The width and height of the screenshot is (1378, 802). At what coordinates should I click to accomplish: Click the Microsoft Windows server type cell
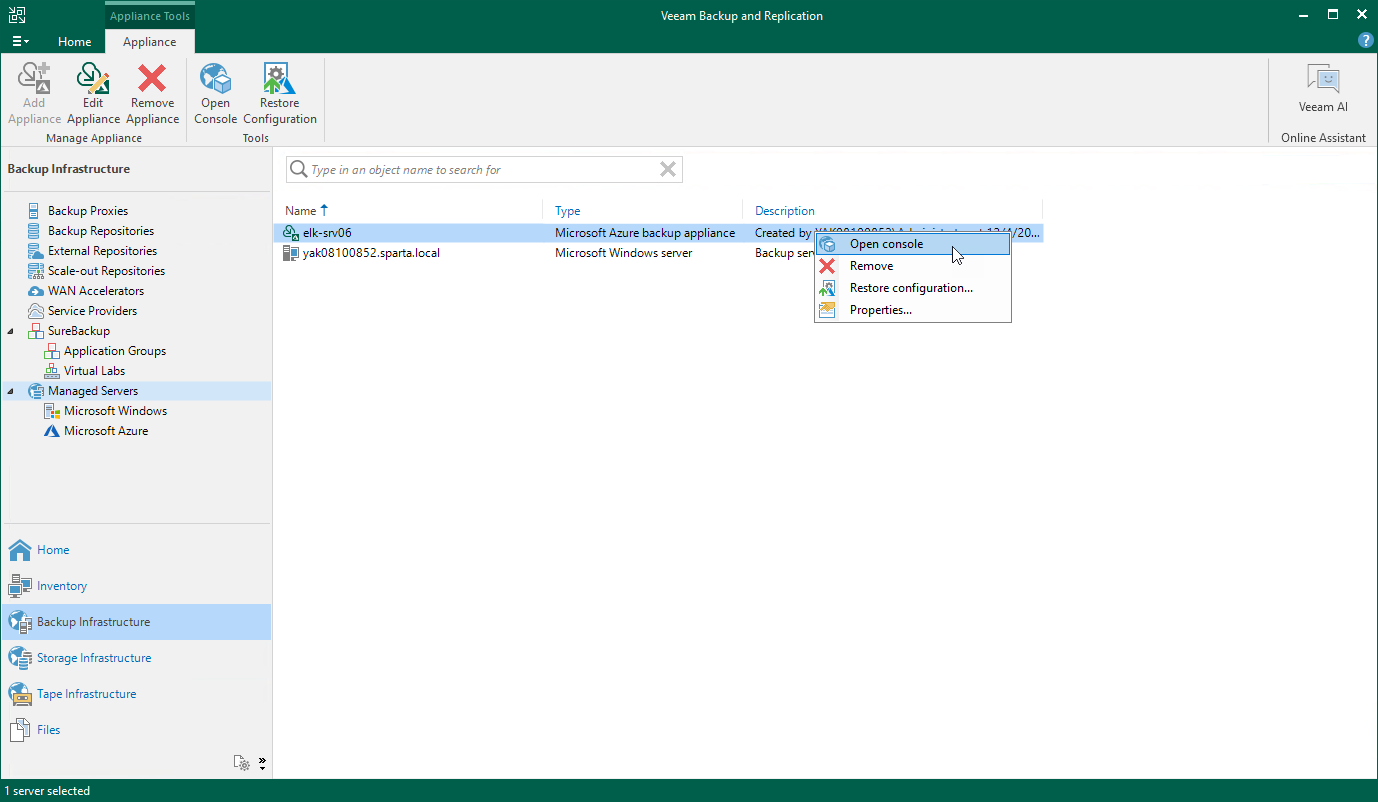(623, 253)
